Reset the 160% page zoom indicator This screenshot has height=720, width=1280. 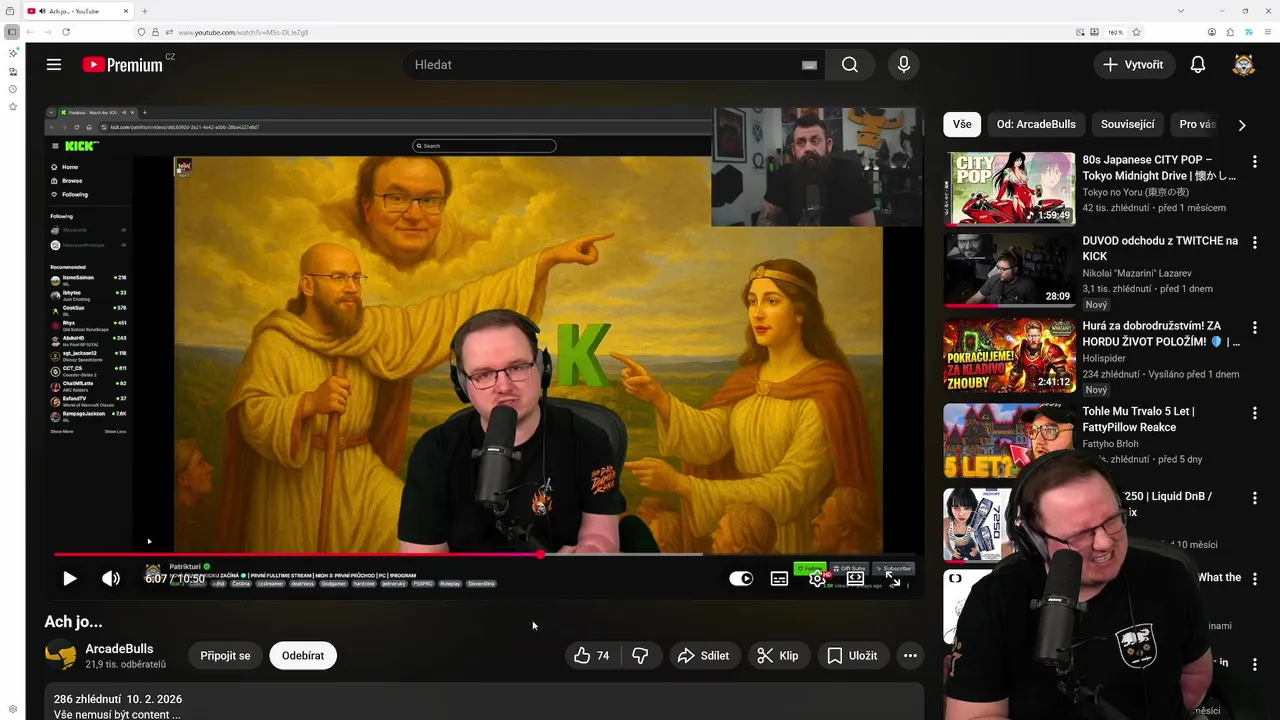tap(1114, 32)
